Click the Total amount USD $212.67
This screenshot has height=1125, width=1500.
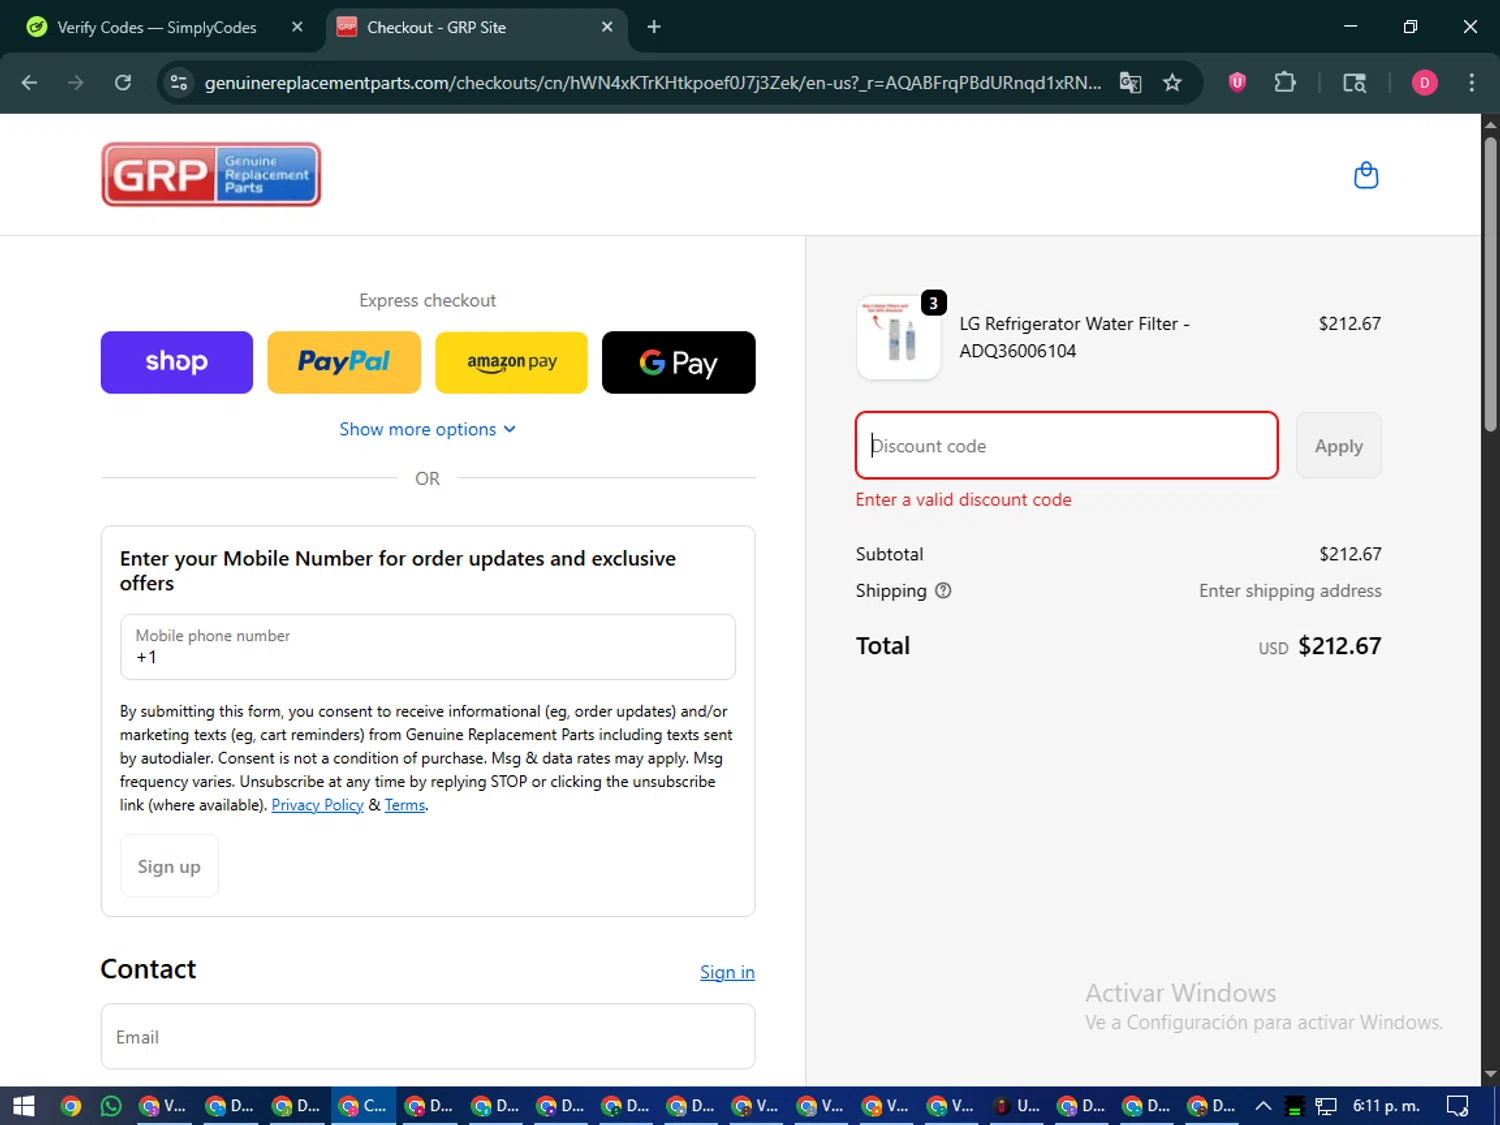1320,646
